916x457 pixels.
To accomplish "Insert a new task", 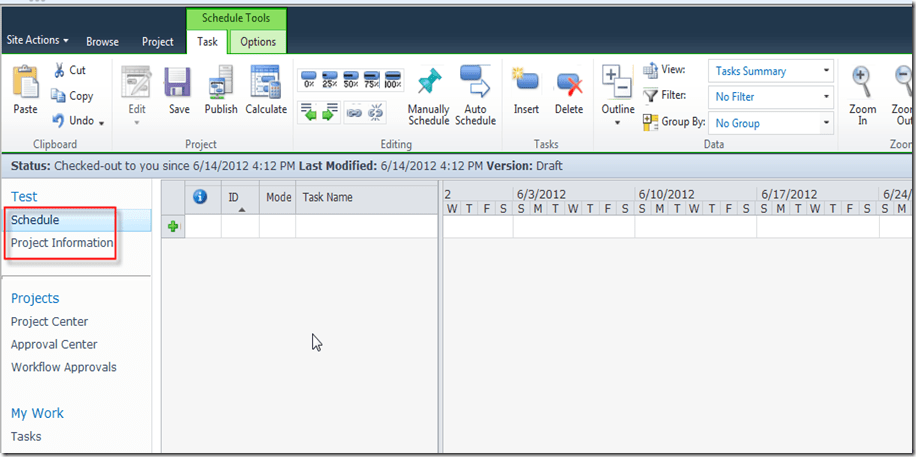I will pos(526,90).
